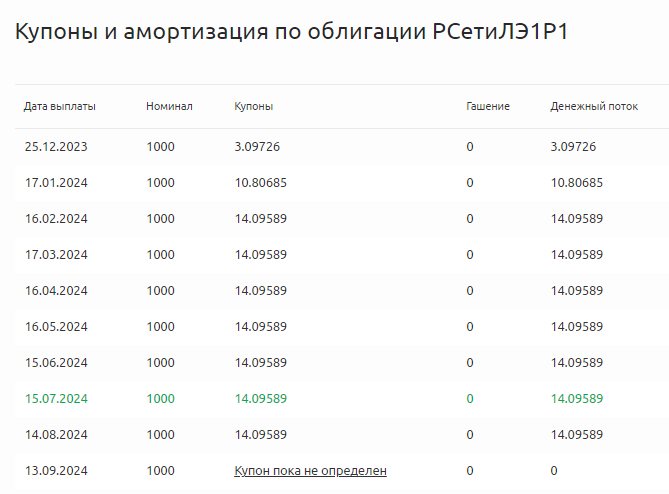Viewport: 669px width, 494px height.
Task: Click the "Денежный поток" column header
Action: click(x=595, y=106)
